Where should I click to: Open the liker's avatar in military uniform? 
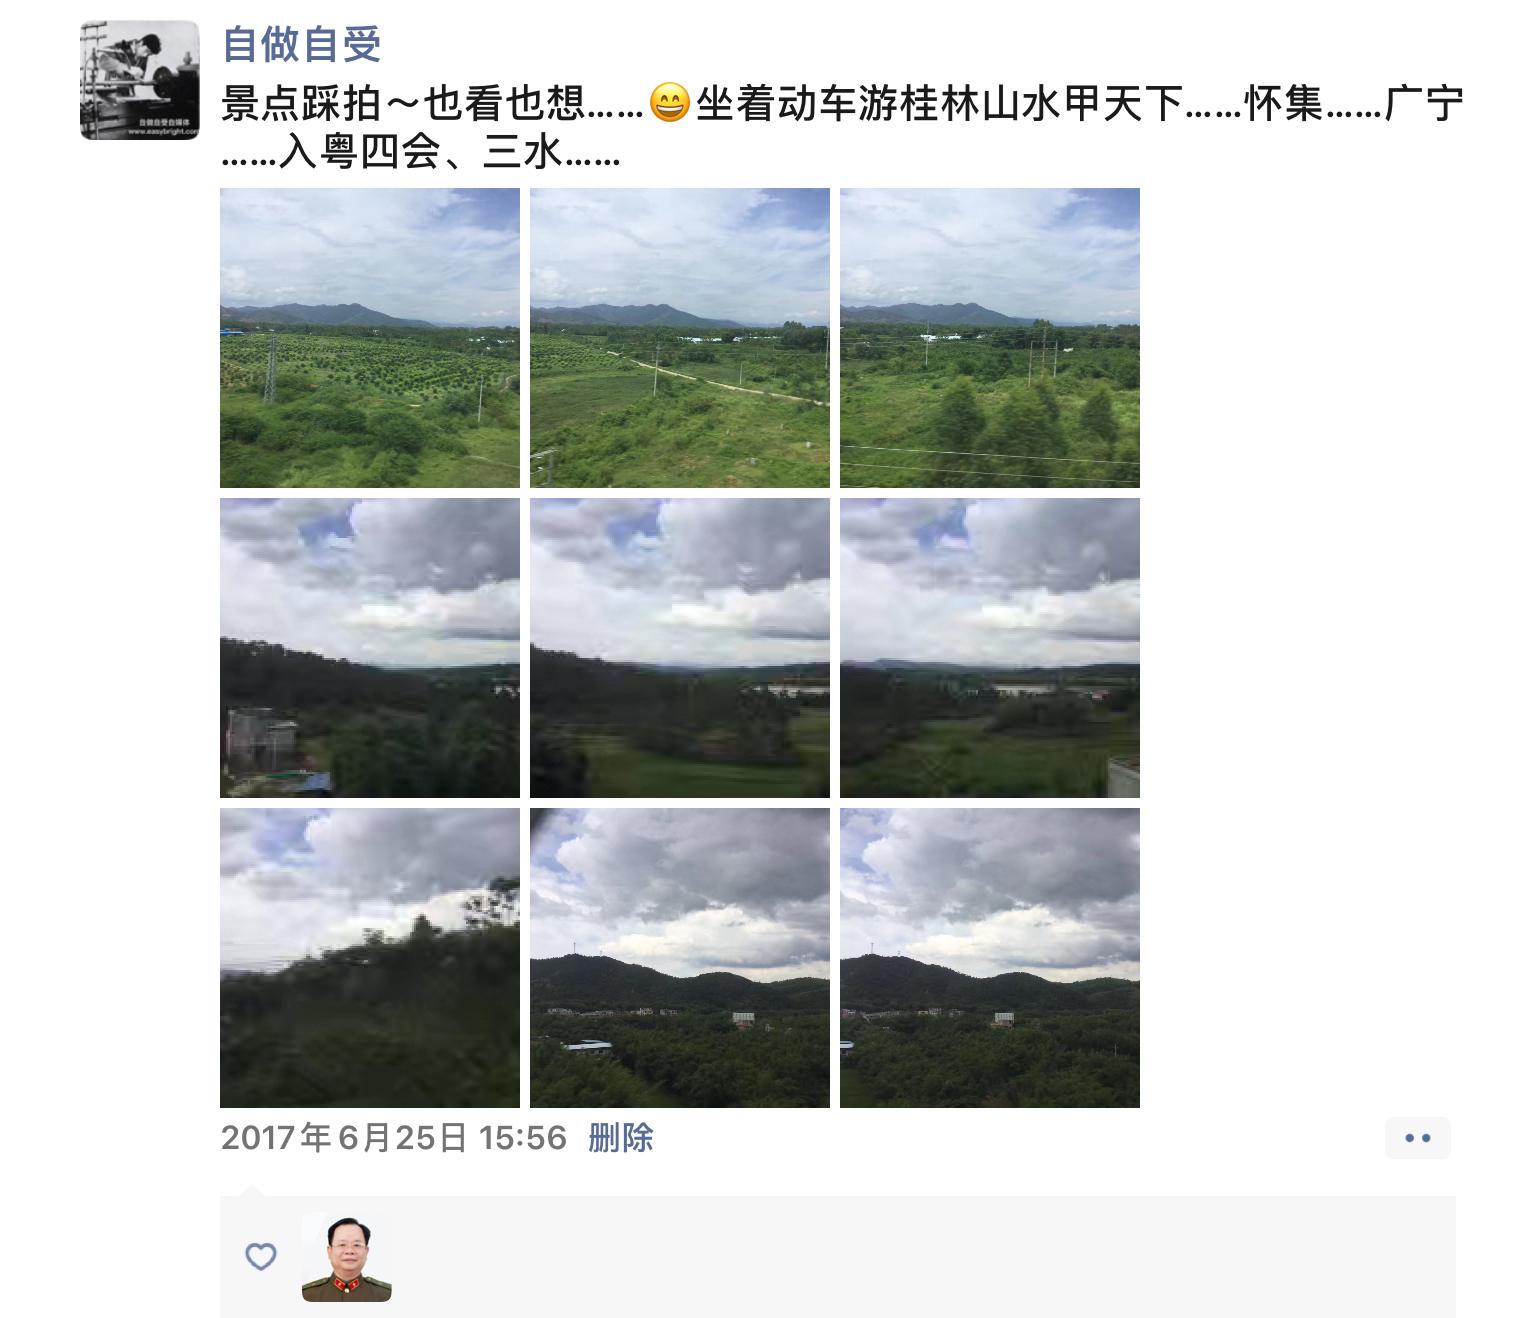(347, 1258)
